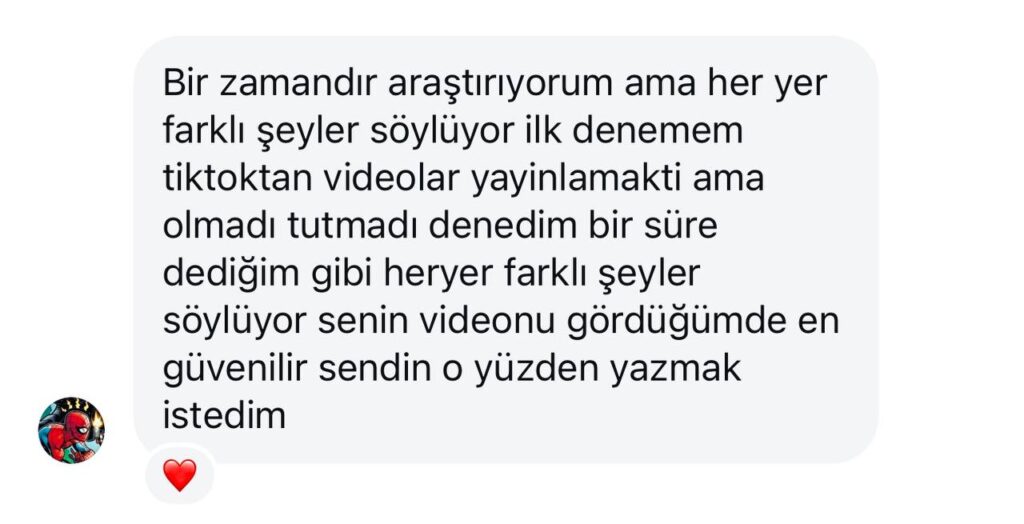The height and width of the screenshot is (524, 1024).
Task: Click the word "güvenilir" in the message
Action: point(234,370)
